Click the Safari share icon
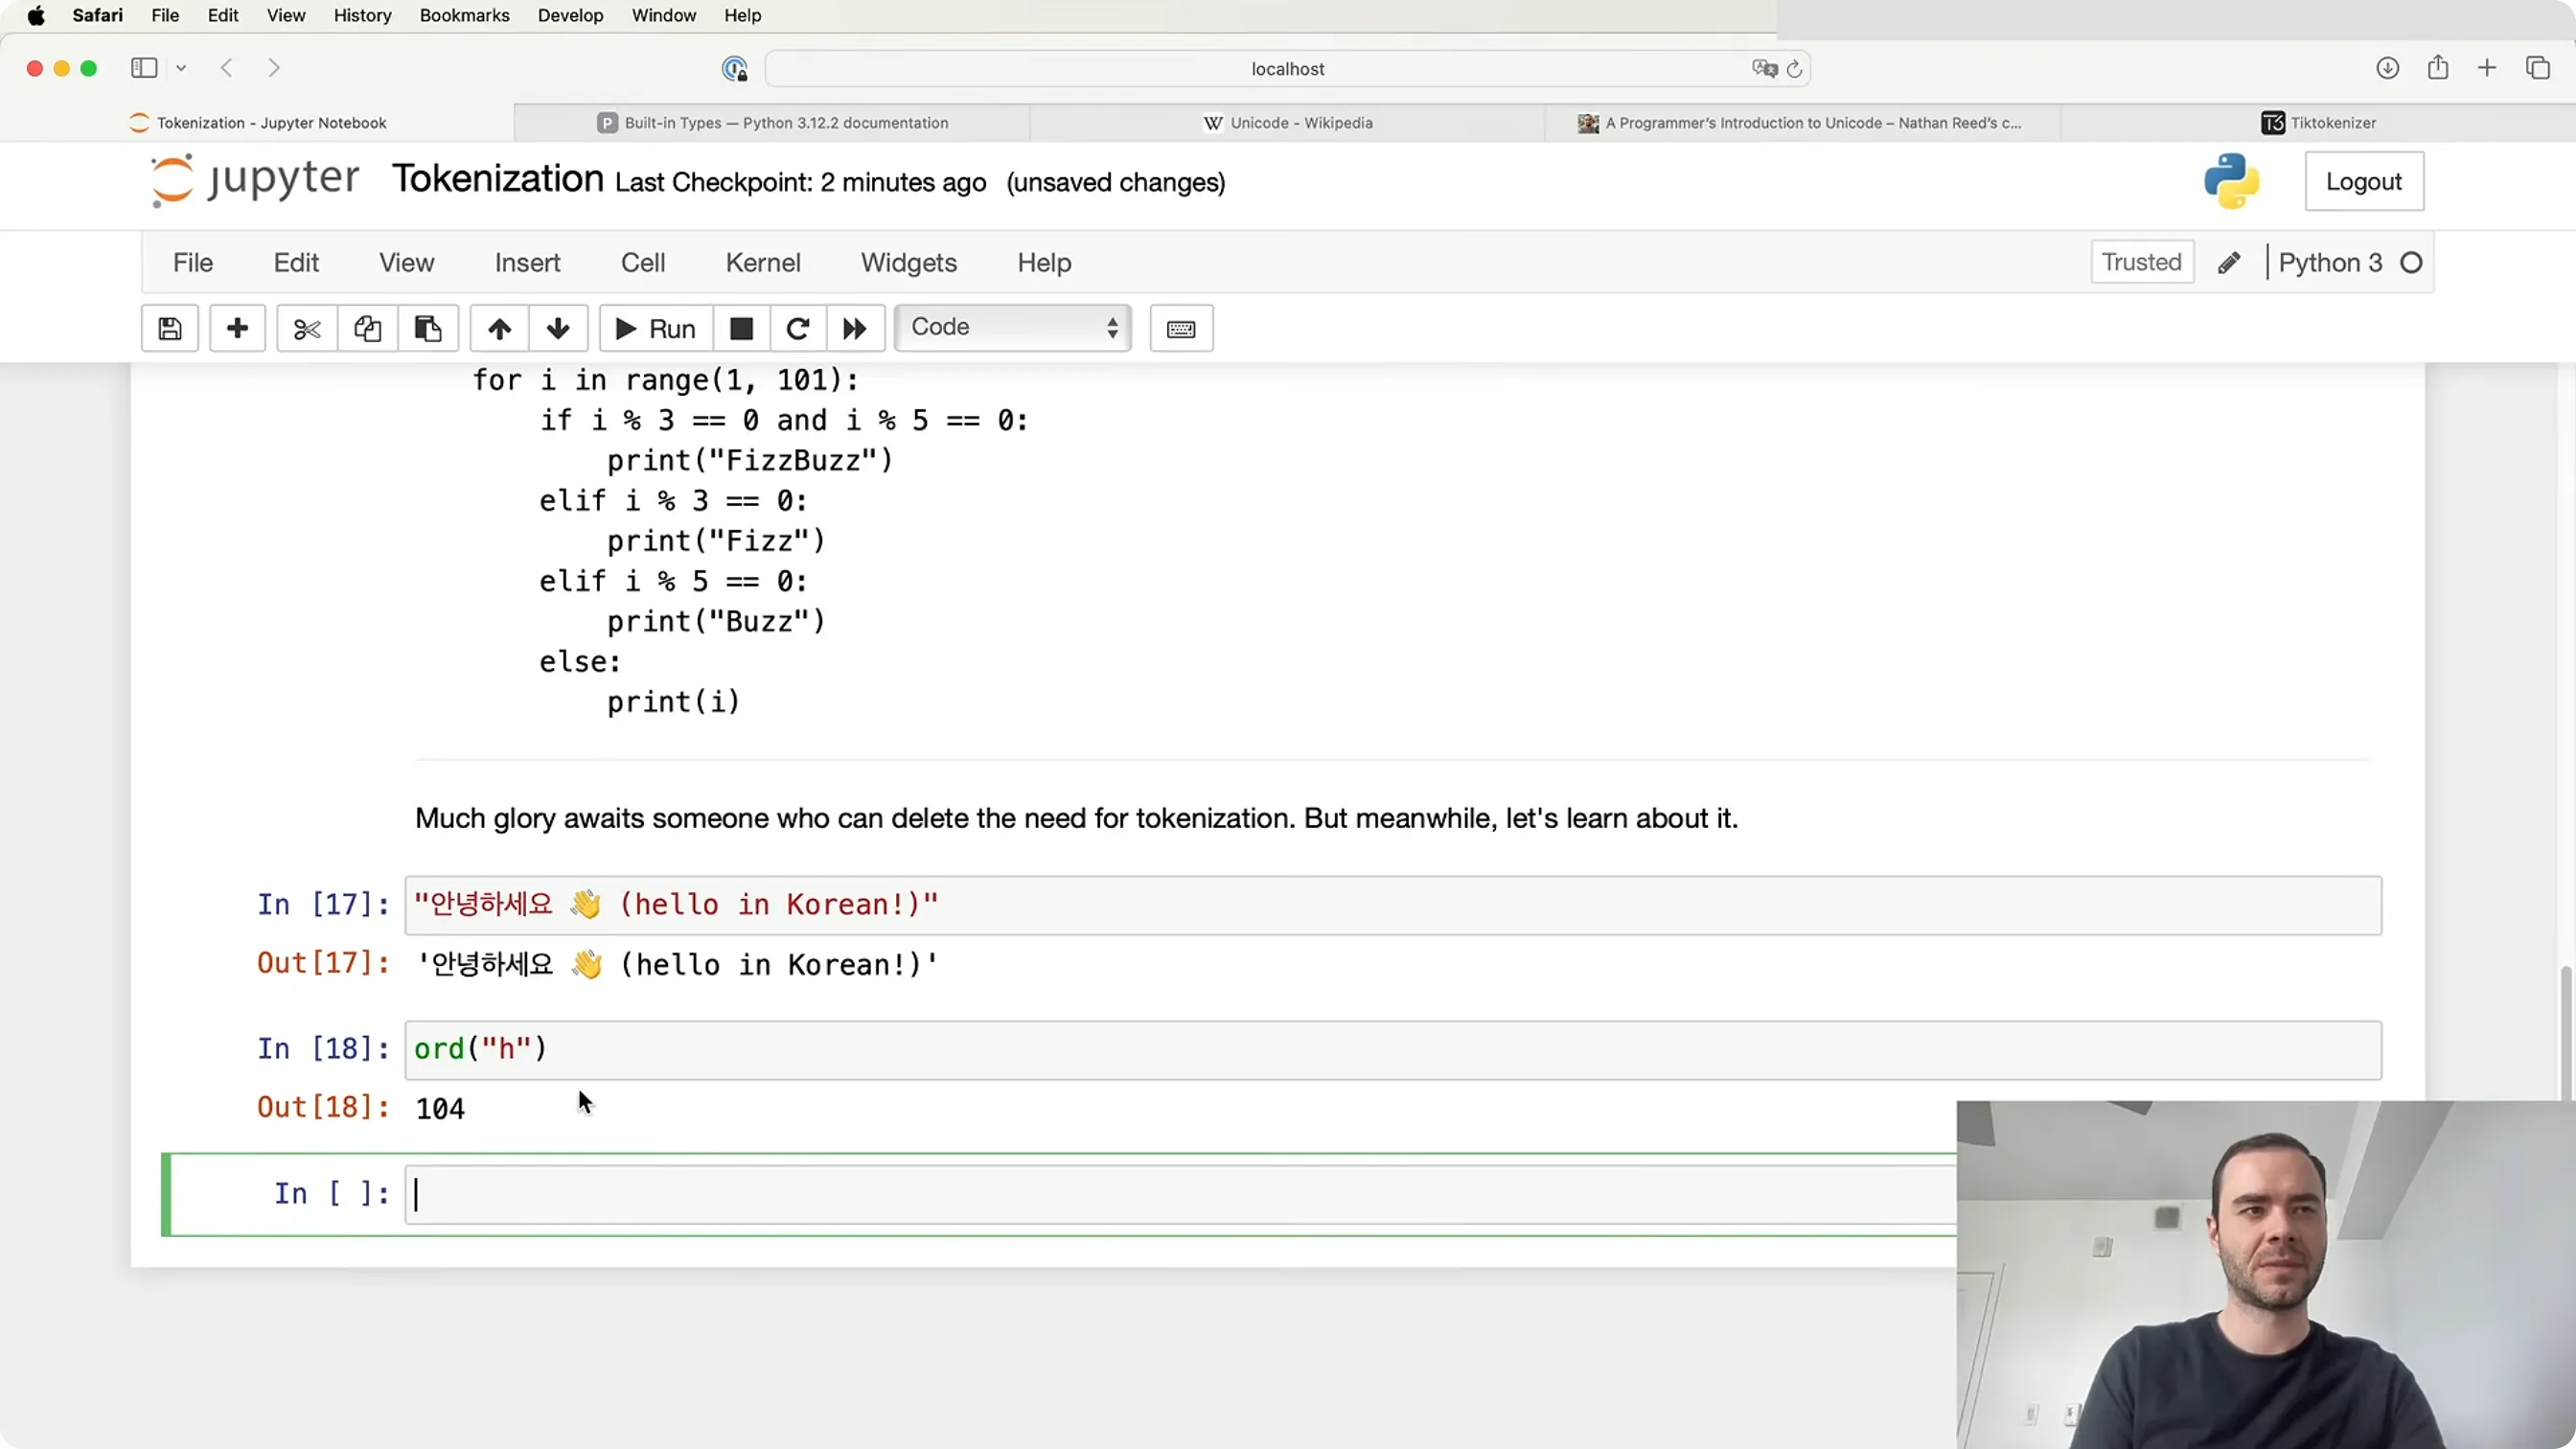The height and width of the screenshot is (1449, 2576). (x=2438, y=67)
